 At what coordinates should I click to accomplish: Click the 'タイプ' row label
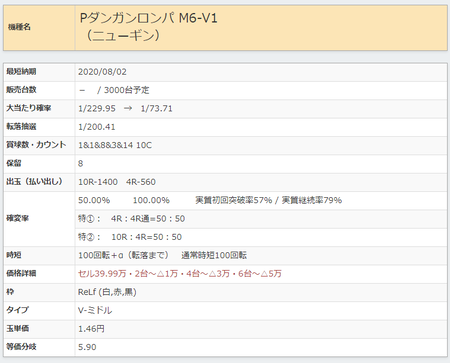(x=17, y=310)
